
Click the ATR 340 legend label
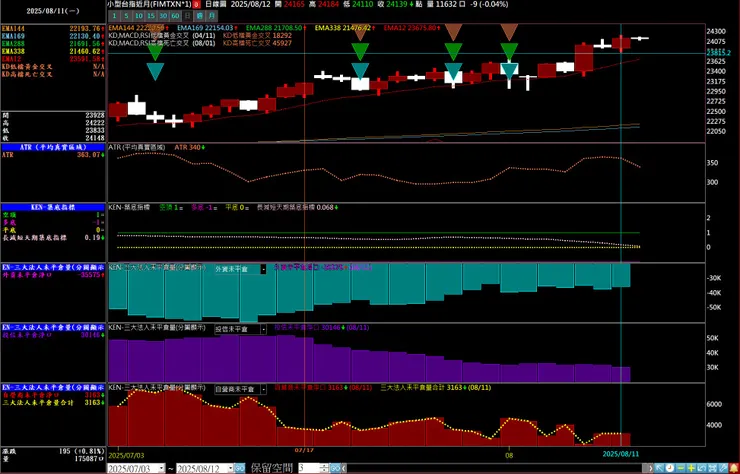189,147
